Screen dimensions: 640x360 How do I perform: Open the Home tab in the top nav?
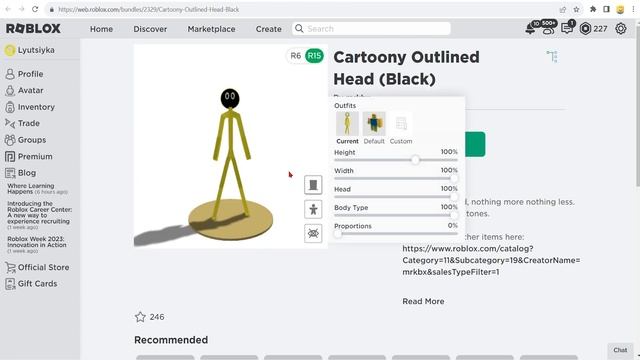pyautogui.click(x=101, y=29)
